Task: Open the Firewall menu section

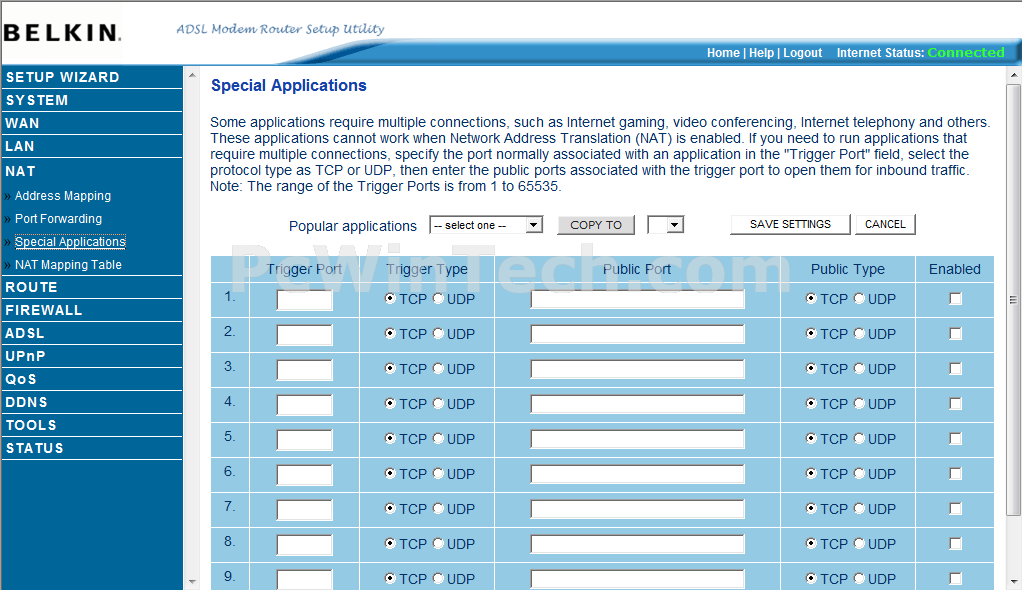Action: coord(44,310)
